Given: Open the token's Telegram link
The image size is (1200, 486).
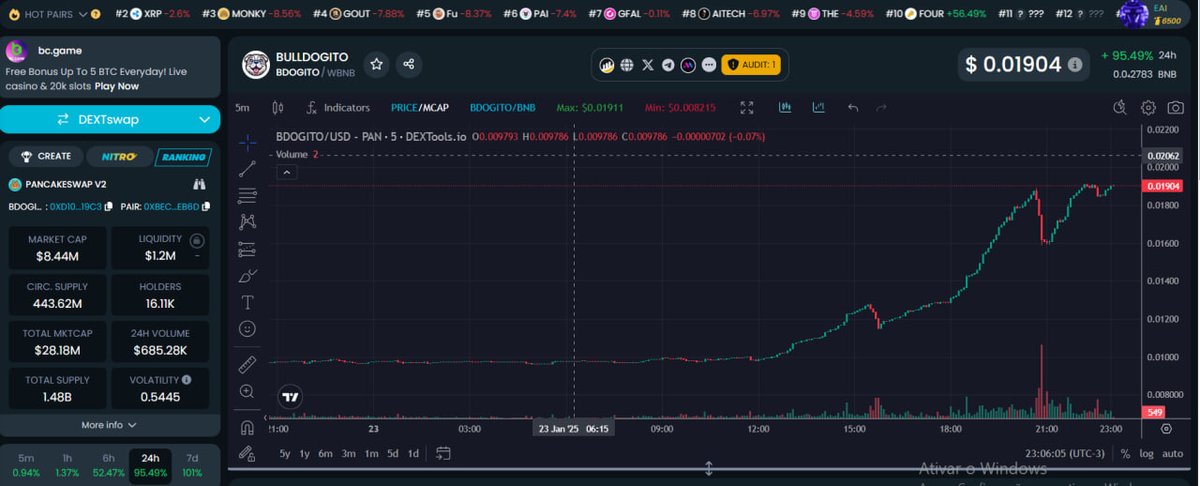Looking at the screenshot, I should (668, 65).
